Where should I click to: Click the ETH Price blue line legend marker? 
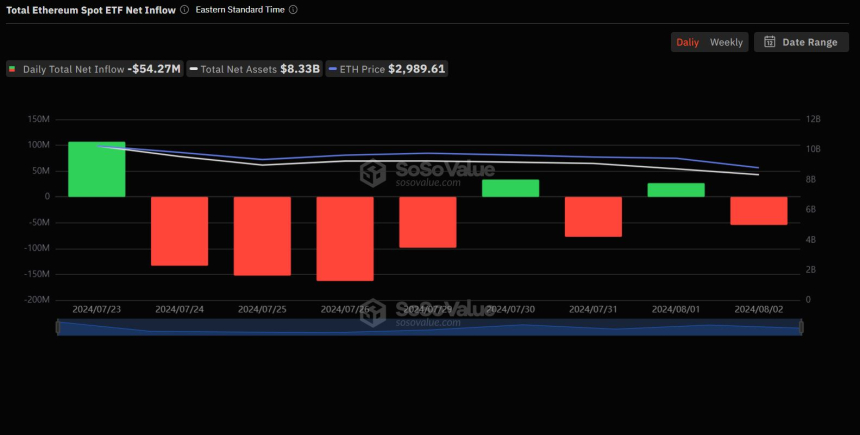[335, 70]
